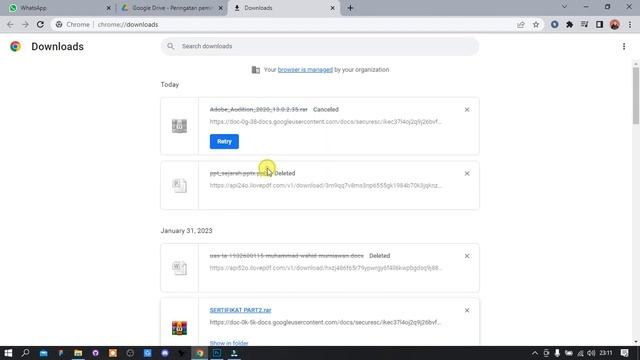Click the magnifier icon in search downloads

(171, 46)
